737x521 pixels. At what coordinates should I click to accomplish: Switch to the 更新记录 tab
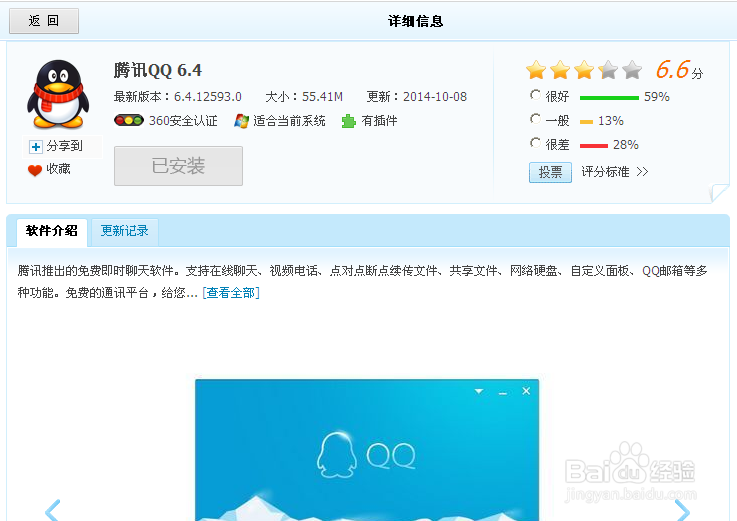tap(125, 231)
